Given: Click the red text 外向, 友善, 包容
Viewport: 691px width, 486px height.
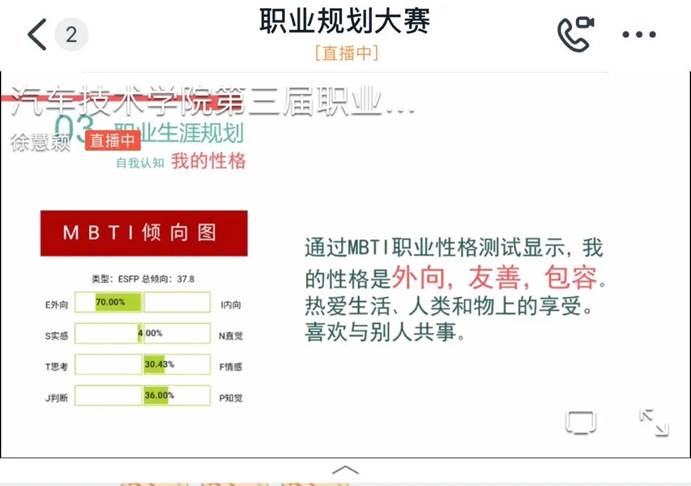Looking at the screenshot, I should click(x=494, y=278).
